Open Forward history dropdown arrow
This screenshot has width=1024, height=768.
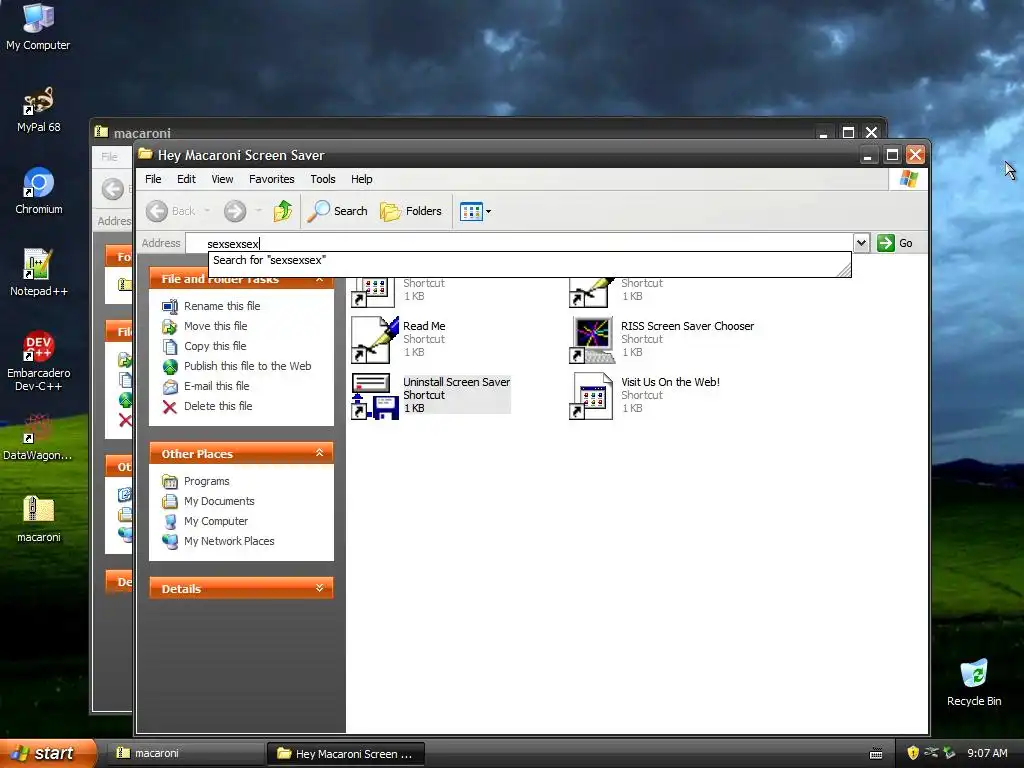259,210
